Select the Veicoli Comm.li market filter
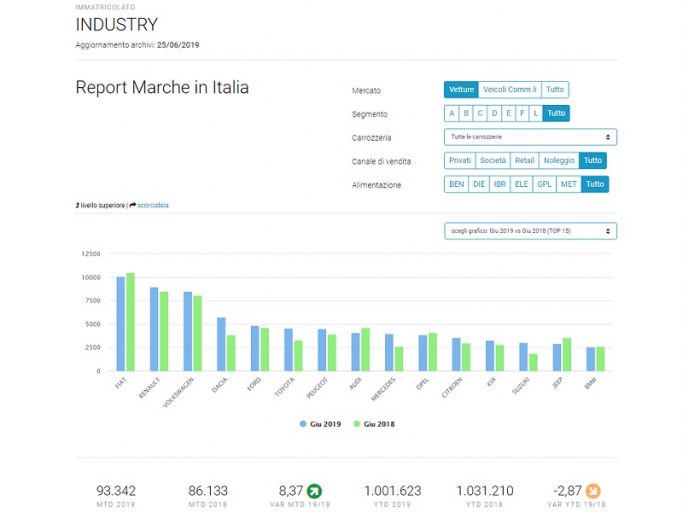 [510, 90]
